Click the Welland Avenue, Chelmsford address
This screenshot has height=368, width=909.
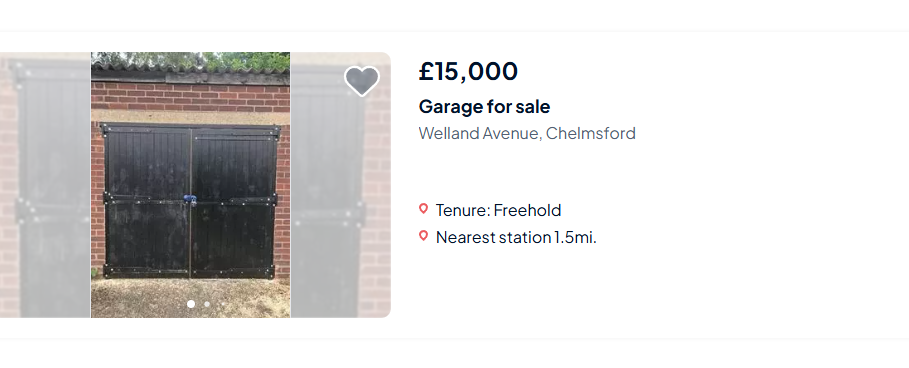point(527,133)
